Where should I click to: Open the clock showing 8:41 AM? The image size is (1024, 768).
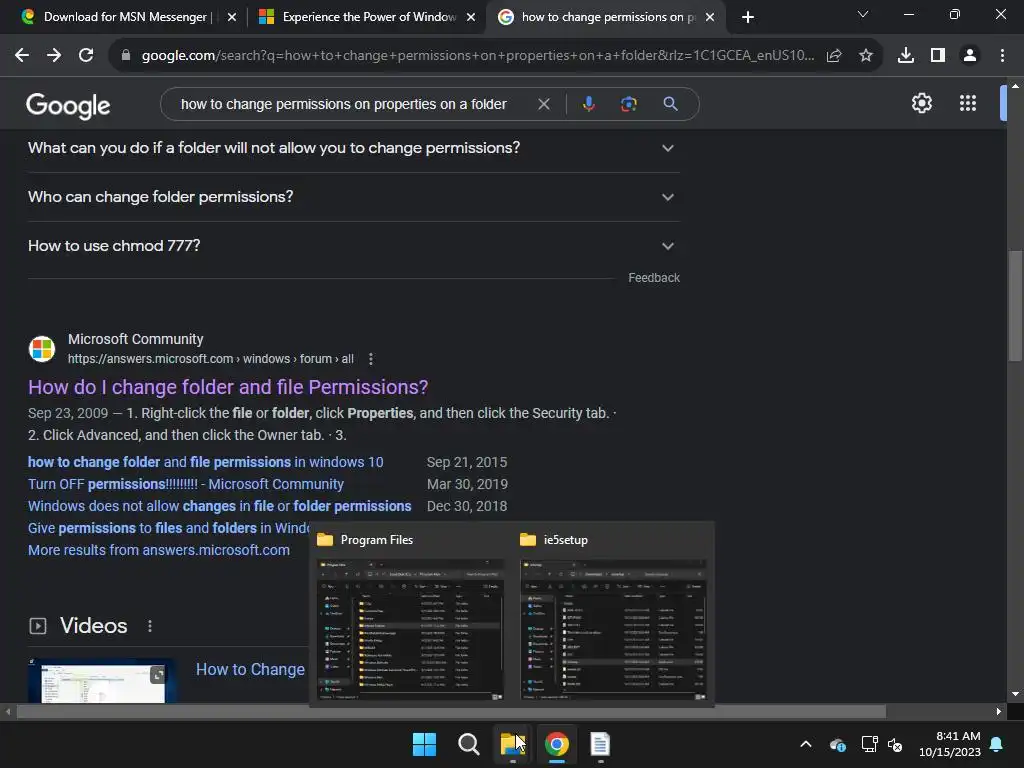coord(950,744)
